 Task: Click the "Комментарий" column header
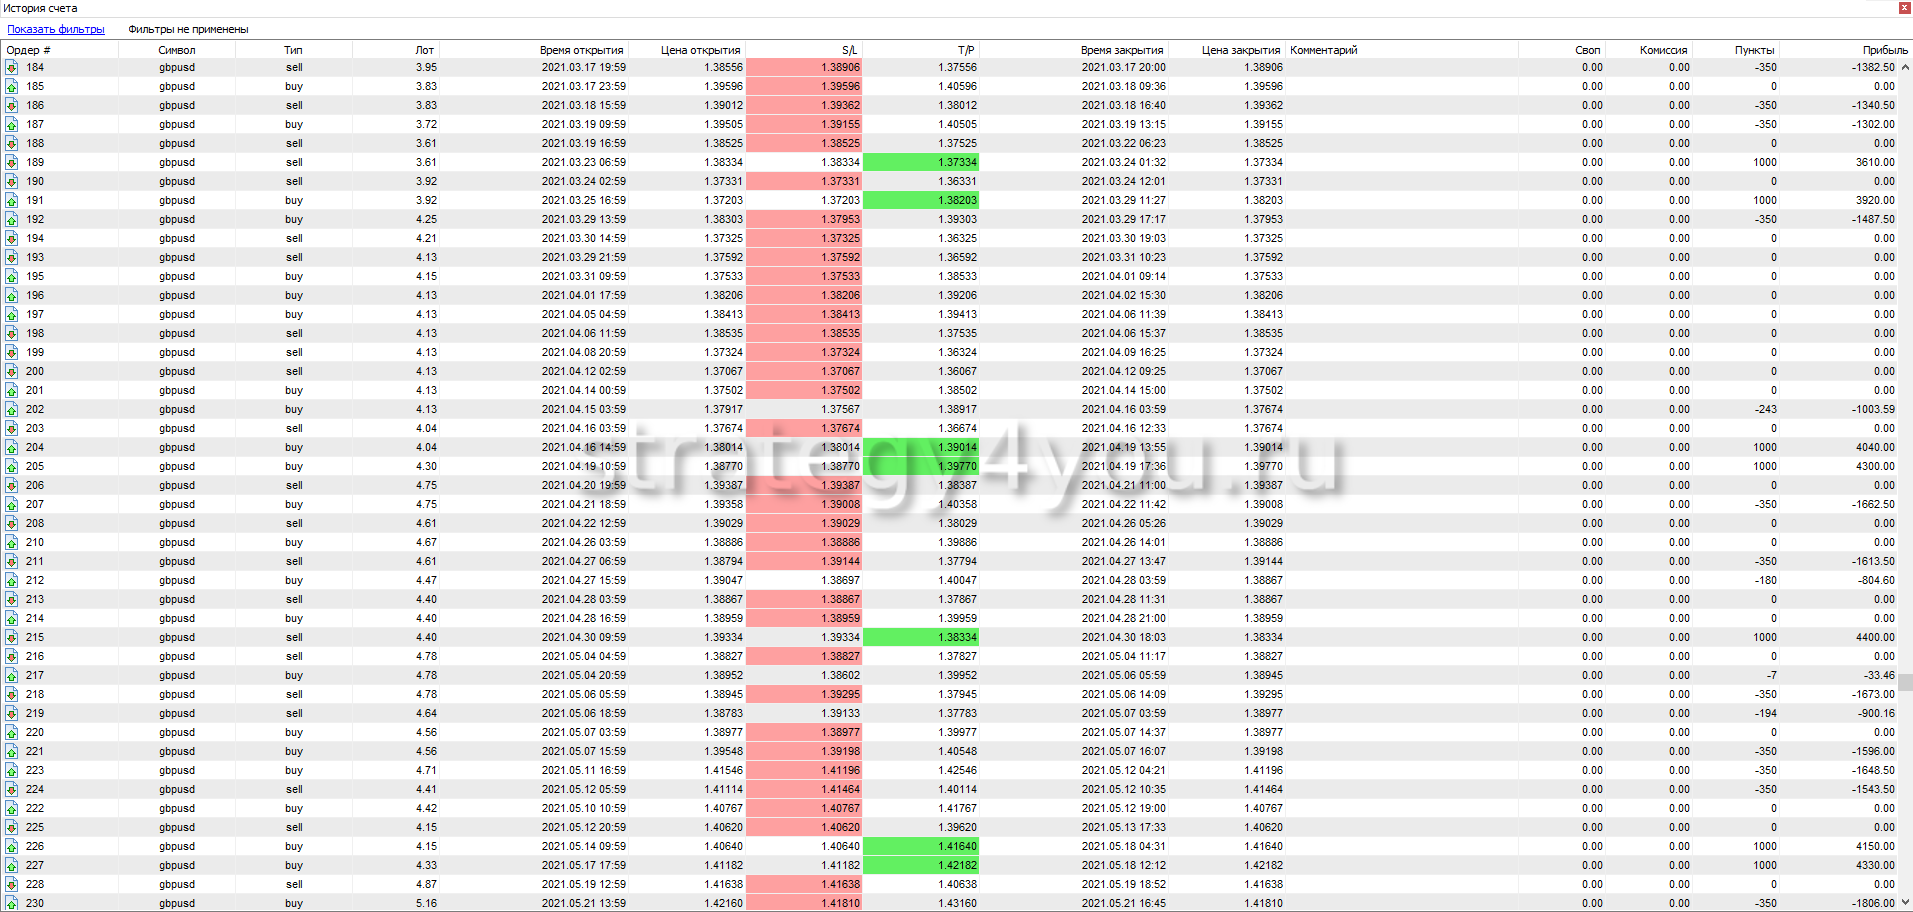(1323, 50)
